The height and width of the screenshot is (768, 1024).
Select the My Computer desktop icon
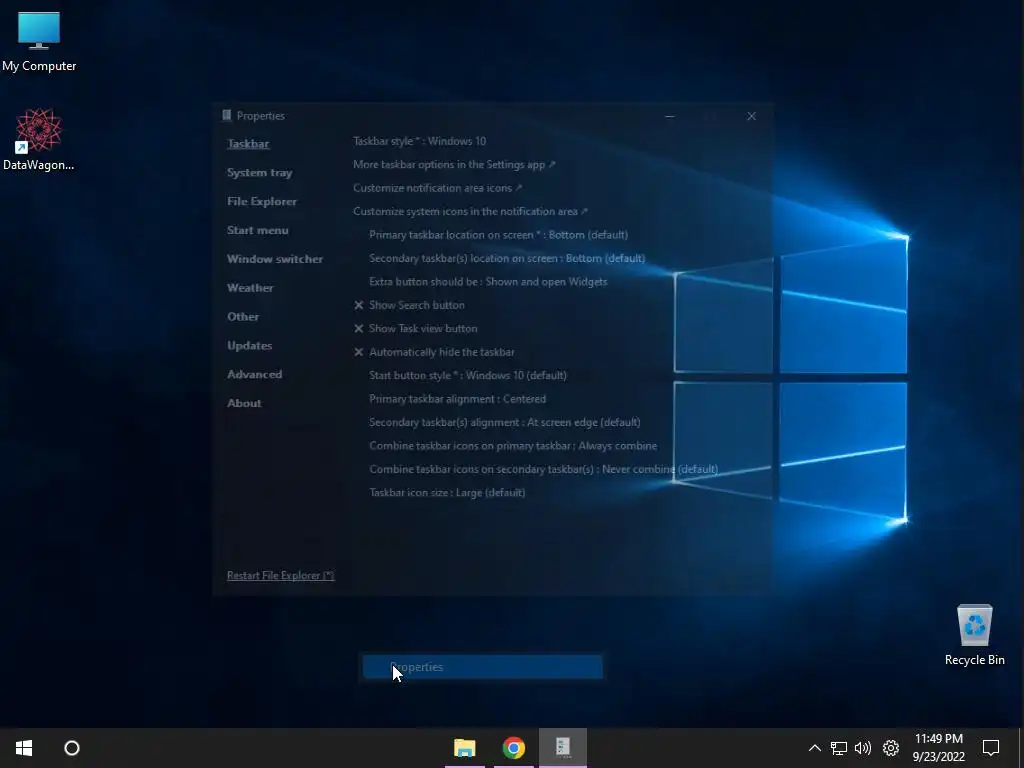(x=39, y=41)
